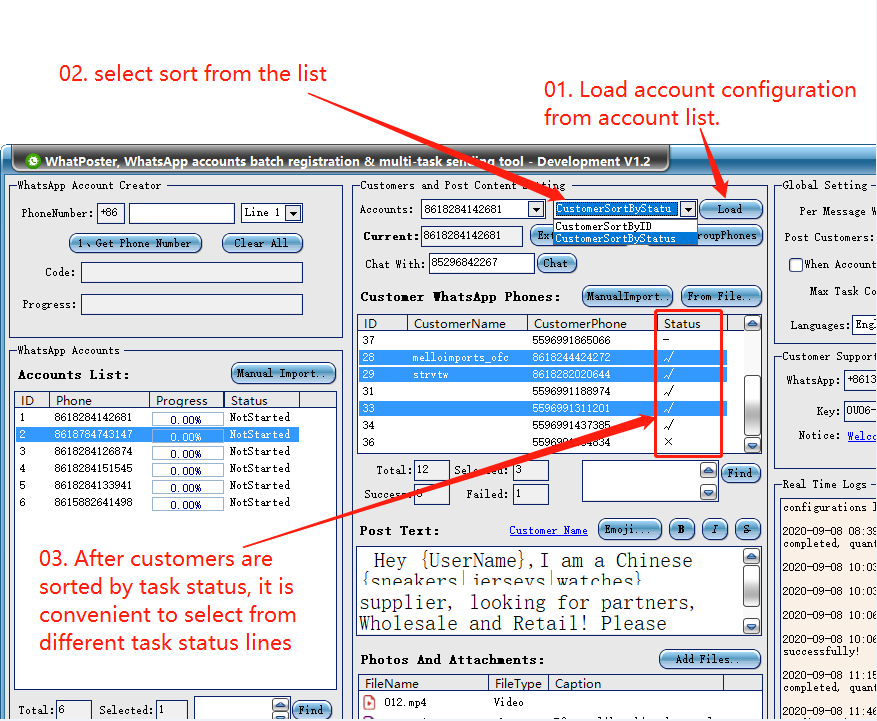Click Manual Import in Accounts List
The image size is (877, 721).
tap(283, 373)
